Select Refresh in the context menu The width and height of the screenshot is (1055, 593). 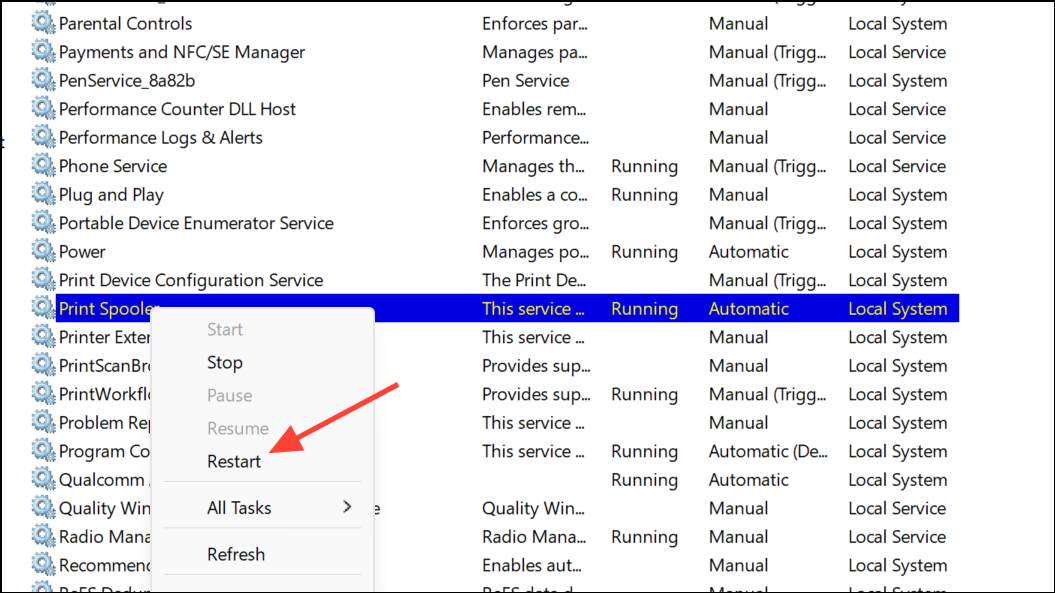[x=236, y=555]
